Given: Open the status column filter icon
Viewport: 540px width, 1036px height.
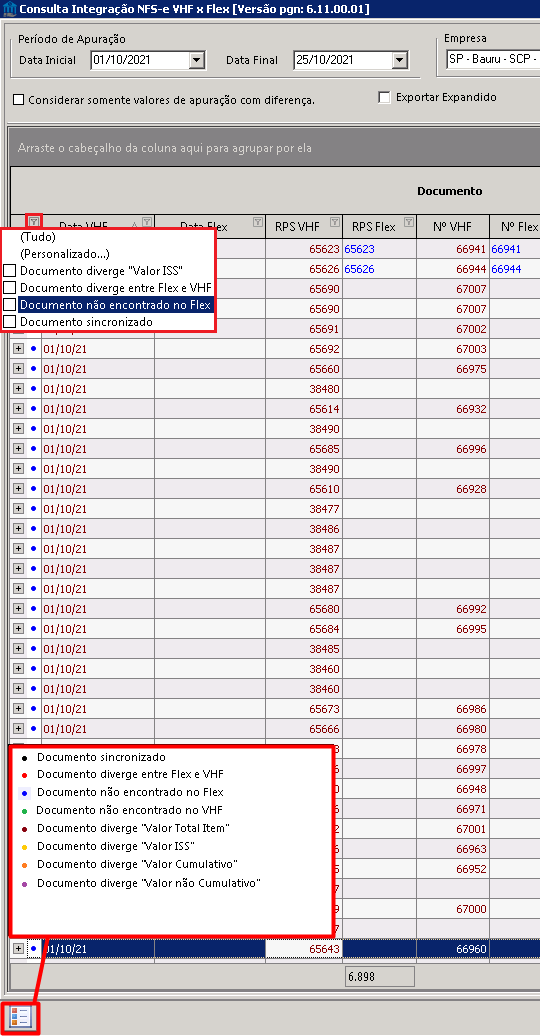Looking at the screenshot, I should (x=34, y=222).
